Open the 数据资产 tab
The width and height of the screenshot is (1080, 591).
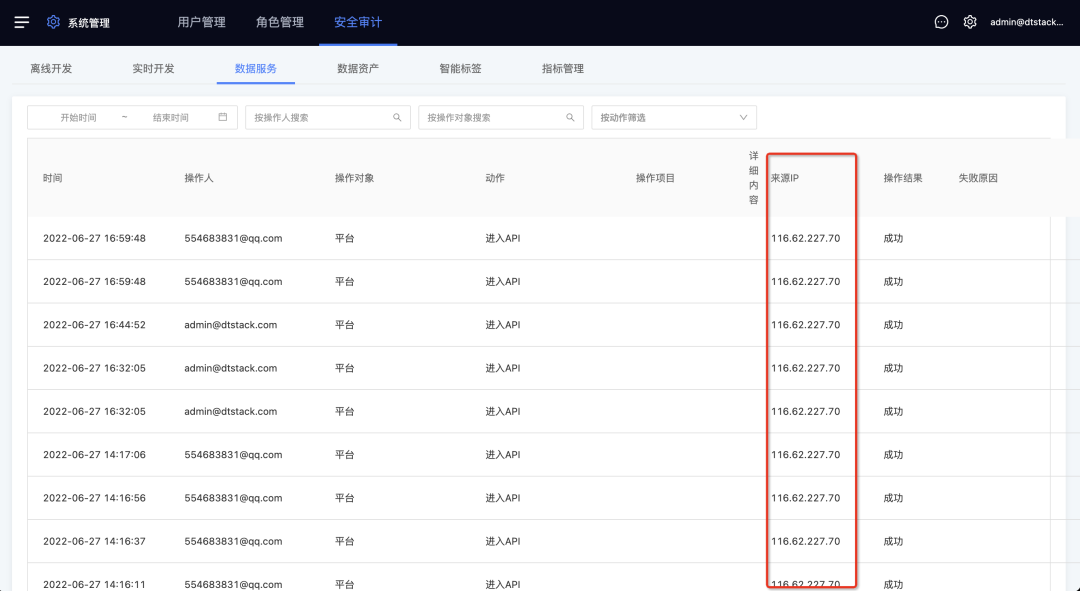pos(358,69)
